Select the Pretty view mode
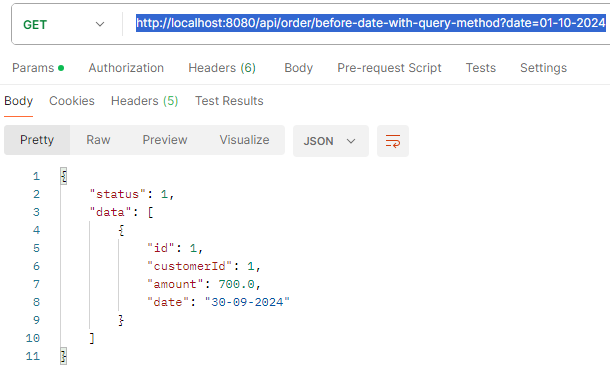The image size is (610, 368). coord(37,140)
